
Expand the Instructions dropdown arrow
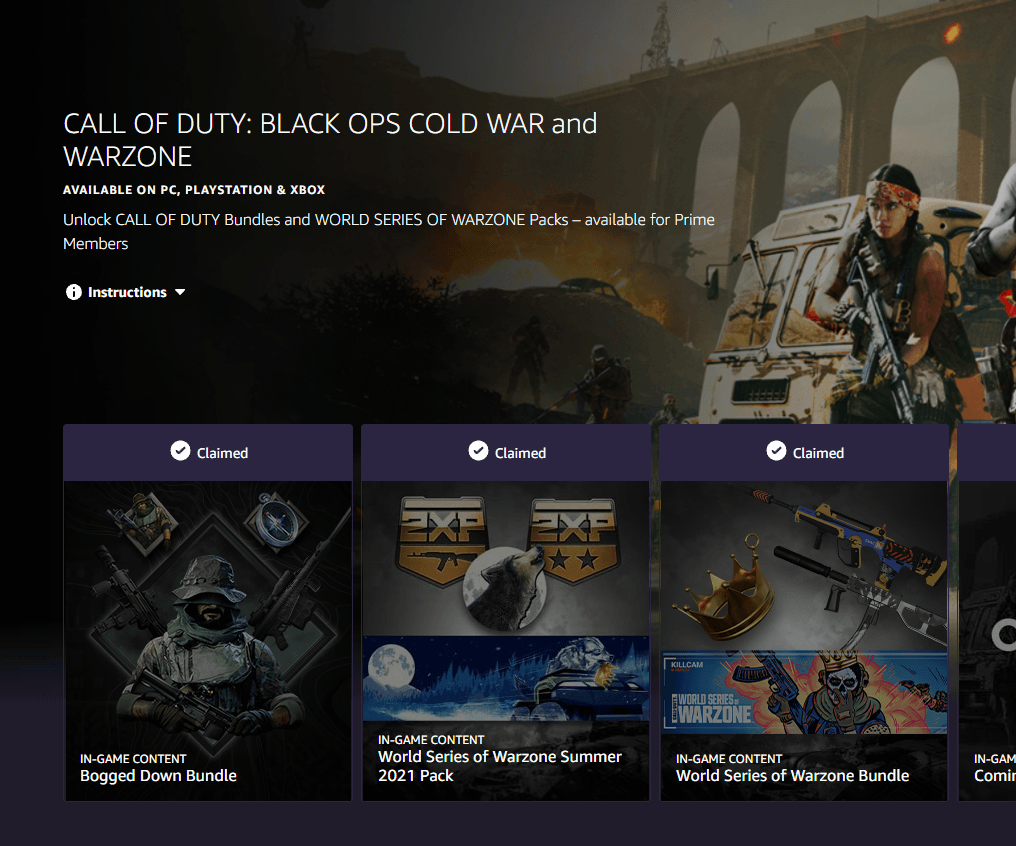click(180, 292)
